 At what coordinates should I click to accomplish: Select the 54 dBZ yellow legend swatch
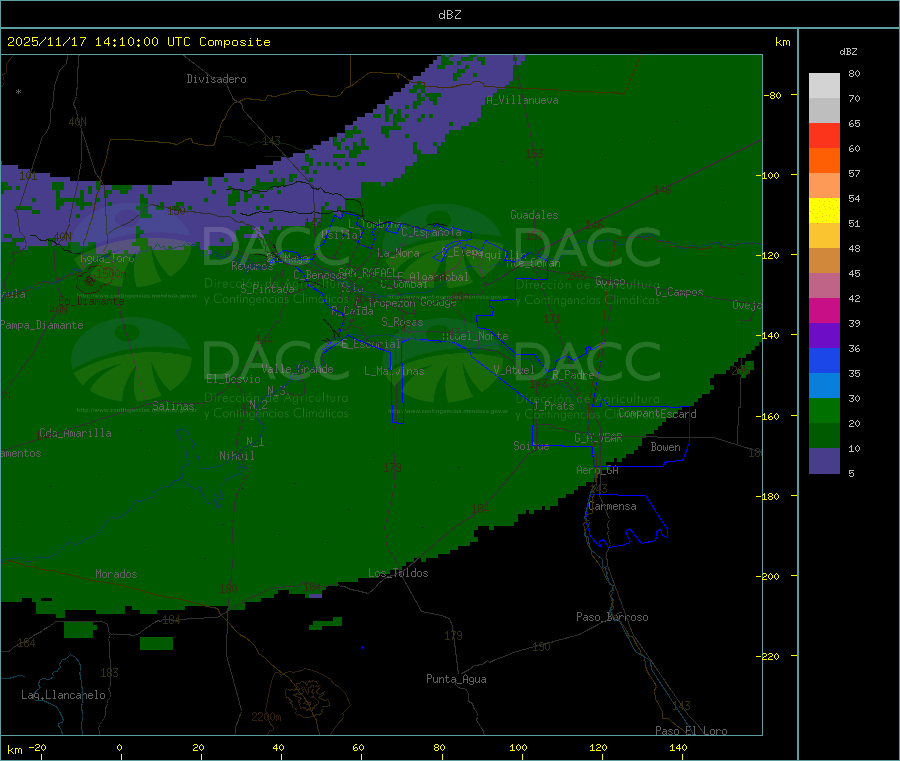[824, 211]
